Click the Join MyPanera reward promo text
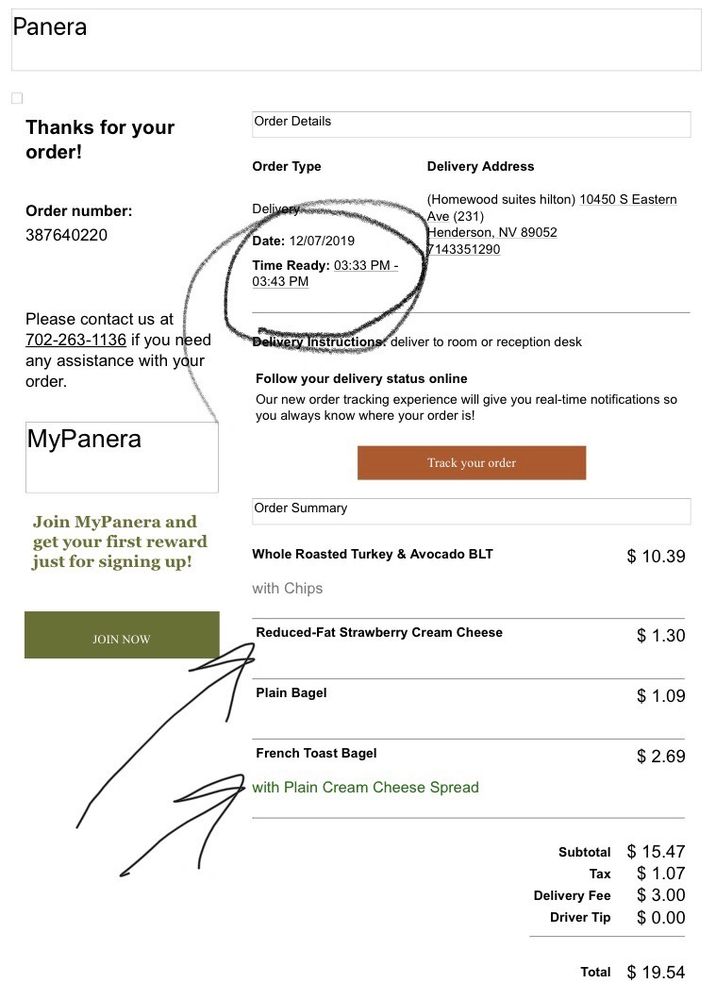 pos(120,542)
